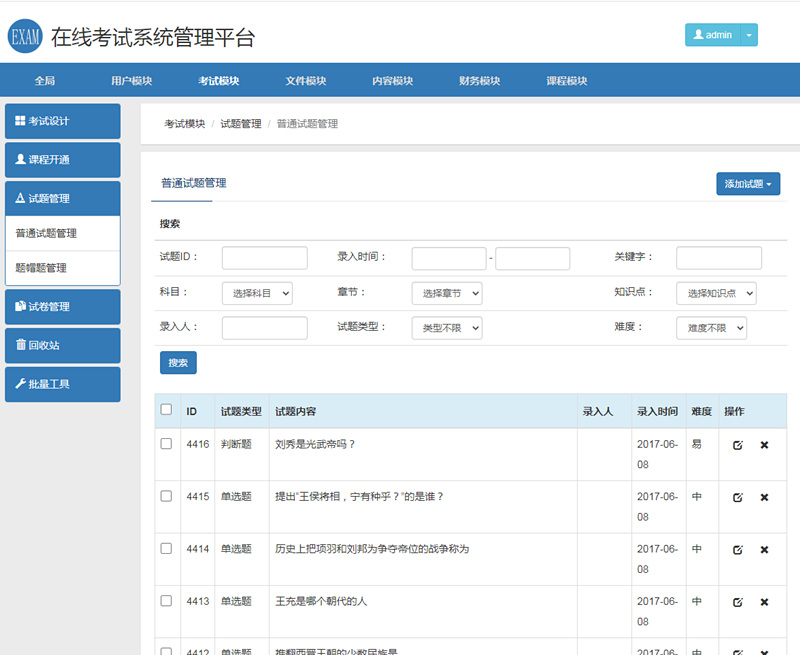Check the box for question 4414
Image resolution: width=800 pixels, height=655 pixels.
pyautogui.click(x=166, y=549)
